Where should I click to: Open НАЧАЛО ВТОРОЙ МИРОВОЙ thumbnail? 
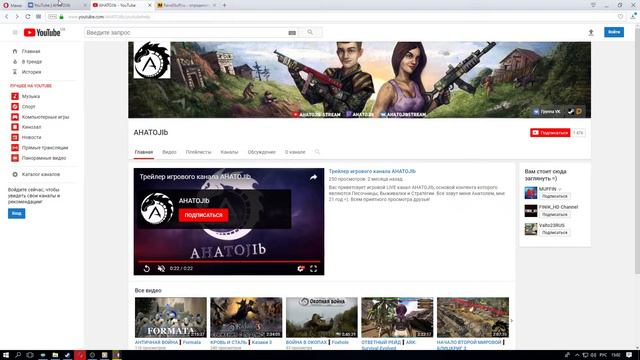[x=473, y=317]
